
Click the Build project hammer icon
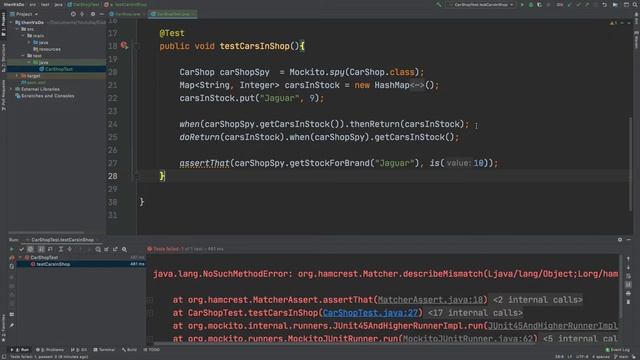(x=439, y=4)
